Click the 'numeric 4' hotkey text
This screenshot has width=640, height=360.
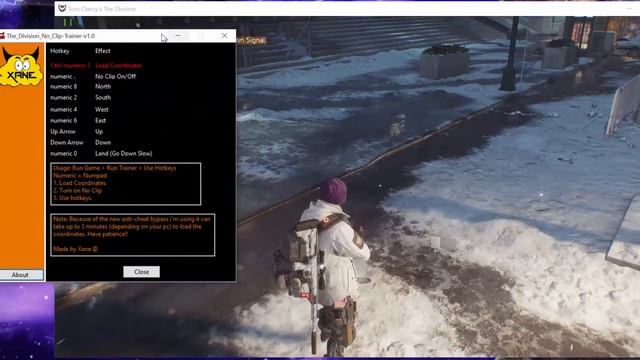click(64, 109)
